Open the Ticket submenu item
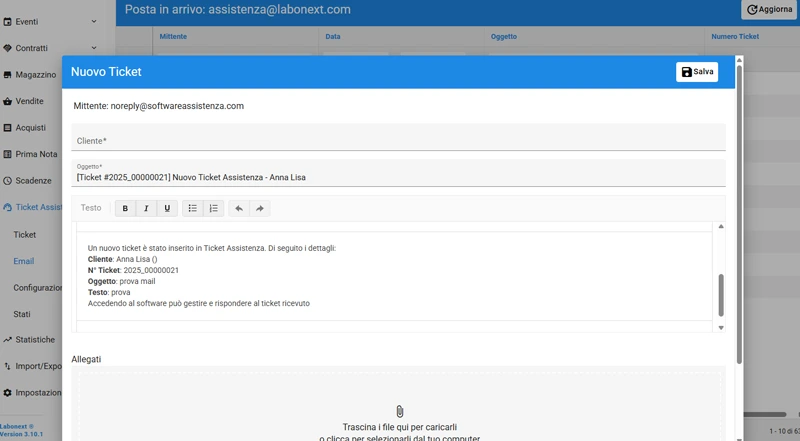Viewport: 800px width, 441px height. coord(24,235)
